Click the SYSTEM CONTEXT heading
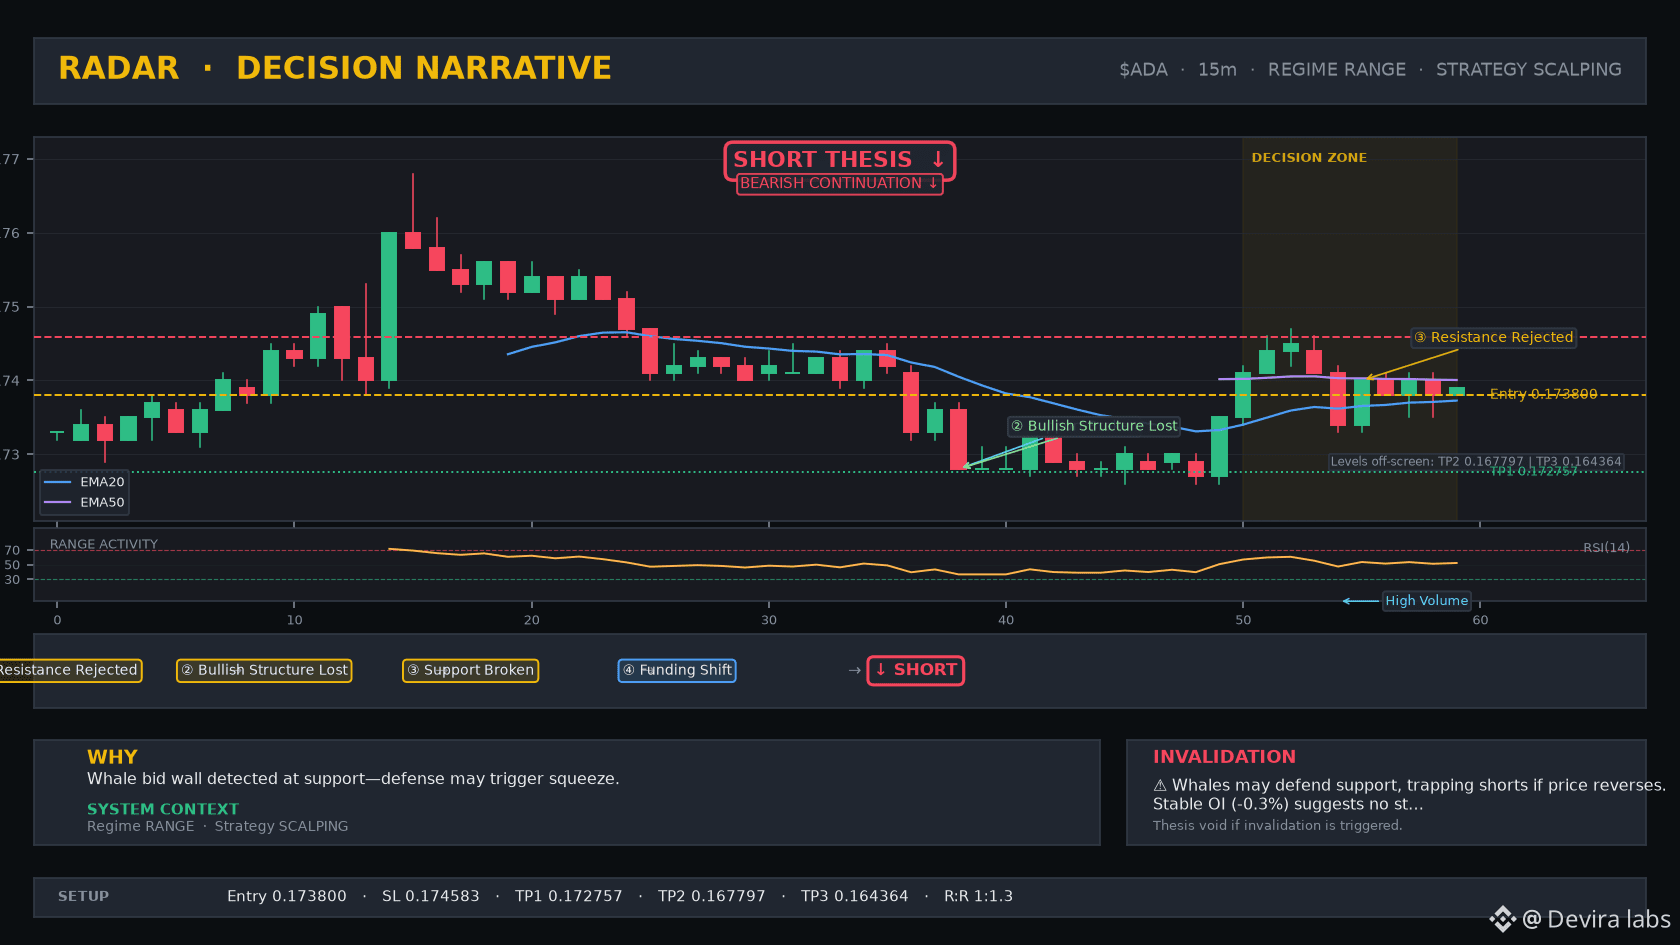 tap(163, 809)
